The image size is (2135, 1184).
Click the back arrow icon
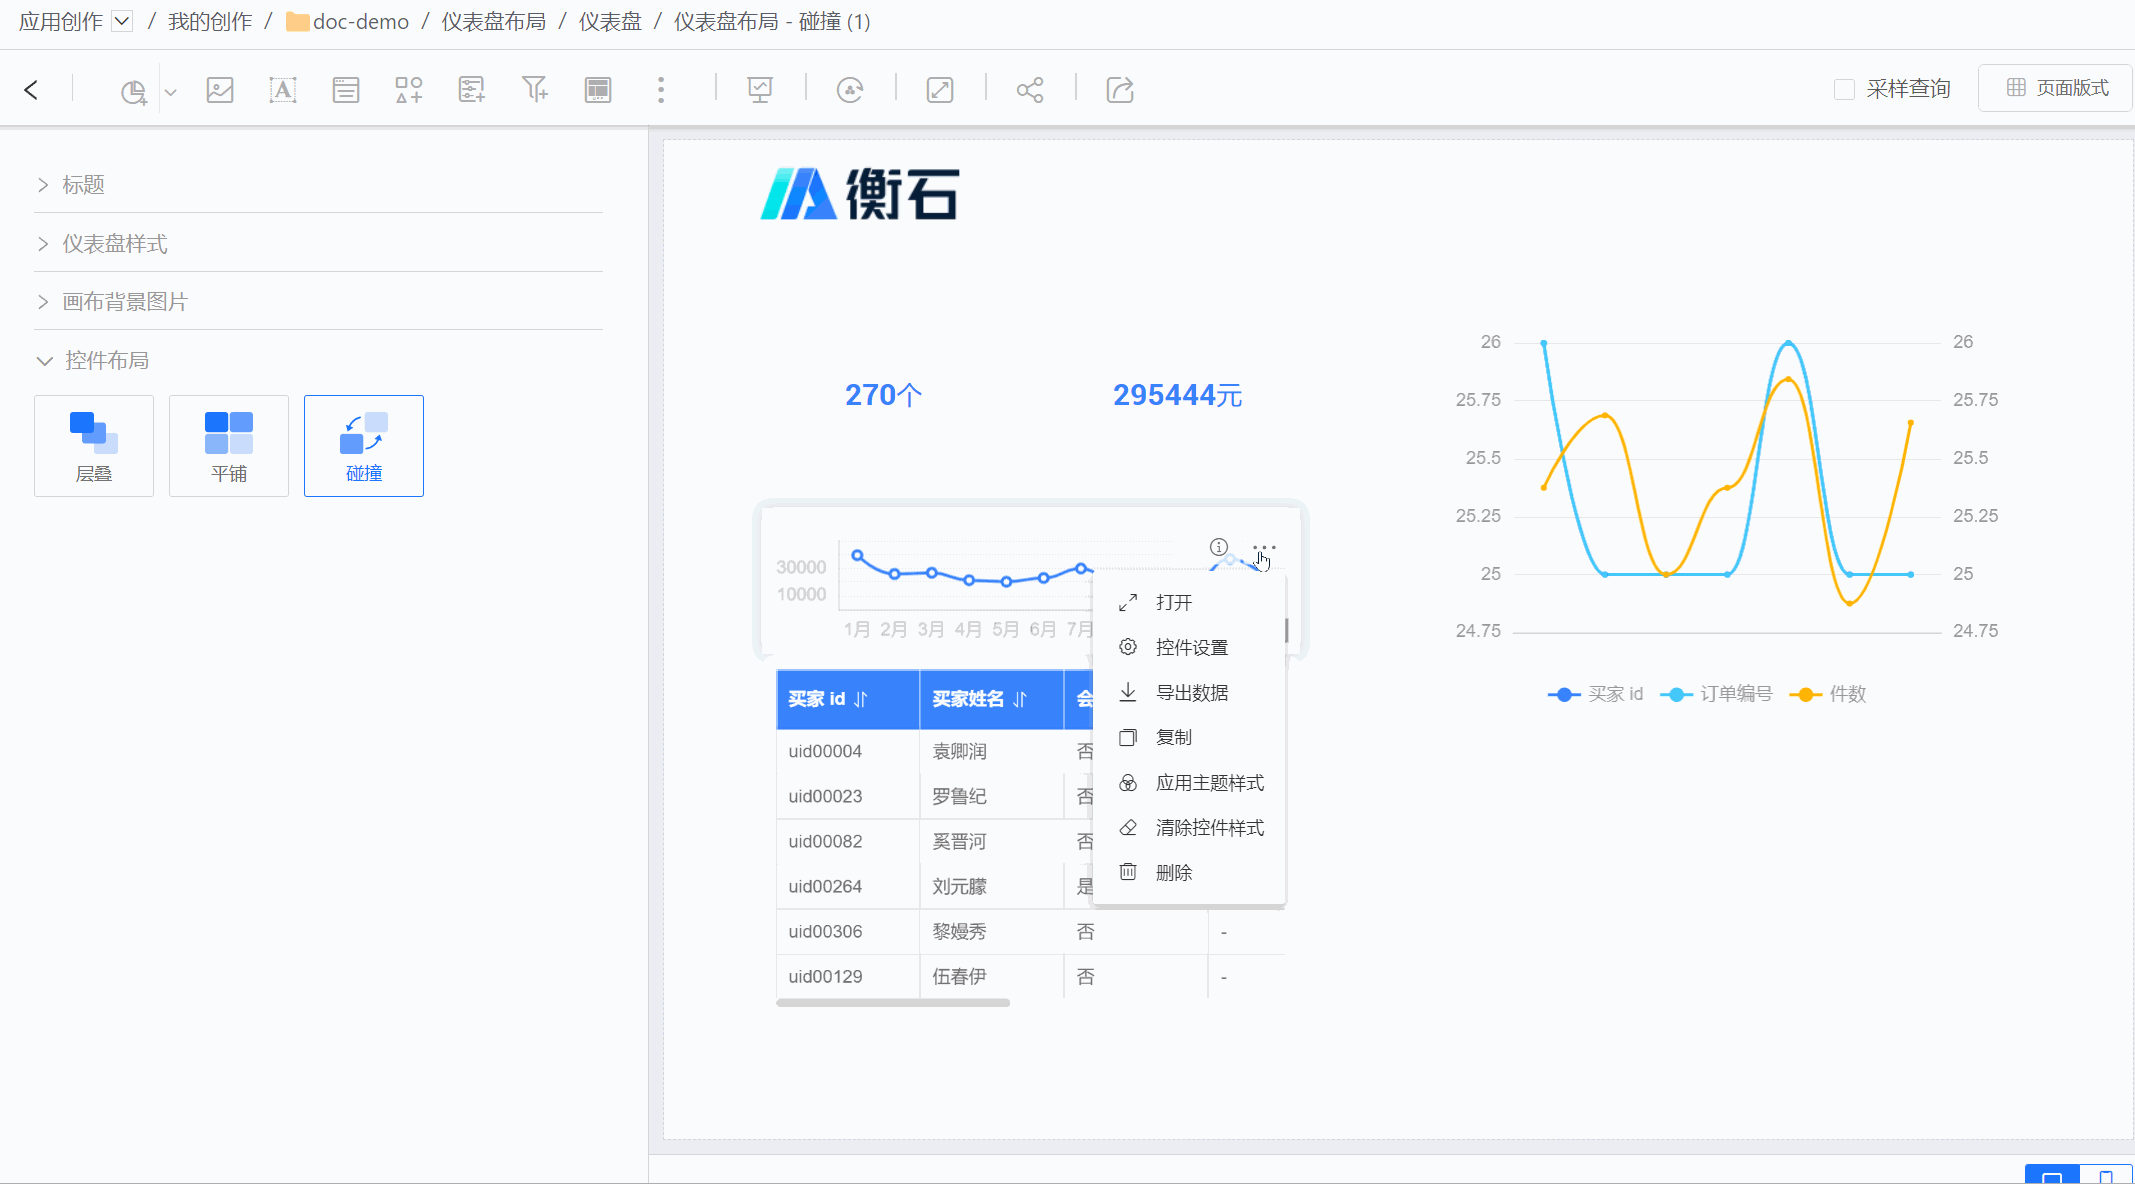31,90
